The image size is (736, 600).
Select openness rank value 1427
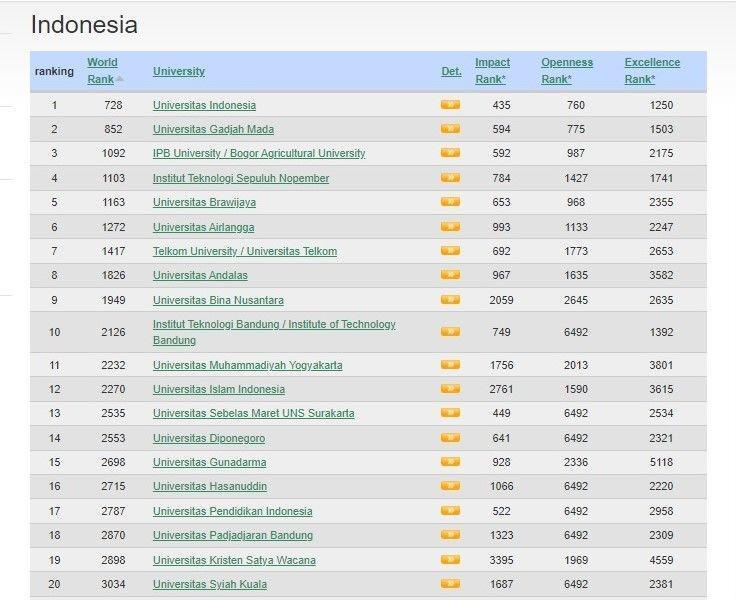(x=575, y=178)
